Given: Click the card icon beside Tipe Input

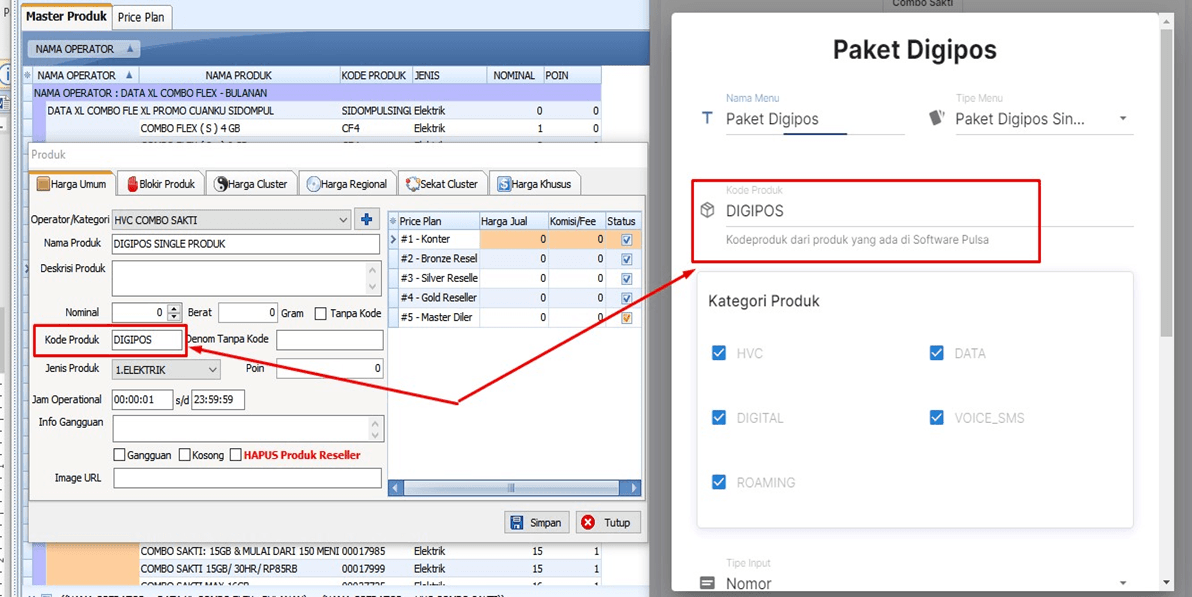Looking at the screenshot, I should coord(707,583).
